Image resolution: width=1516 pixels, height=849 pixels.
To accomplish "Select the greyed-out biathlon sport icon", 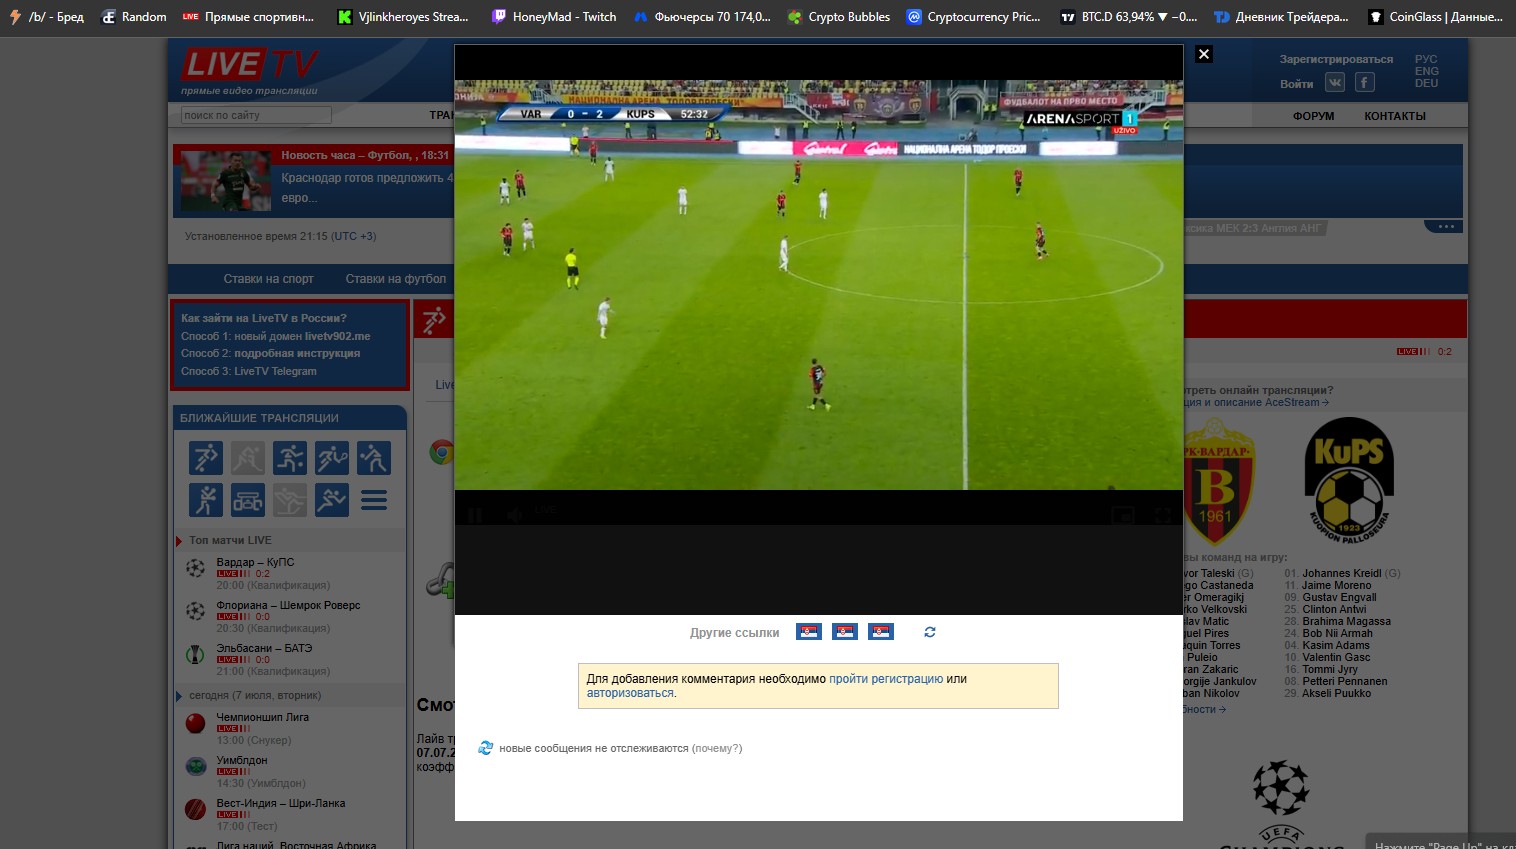I will pyautogui.click(x=290, y=500).
